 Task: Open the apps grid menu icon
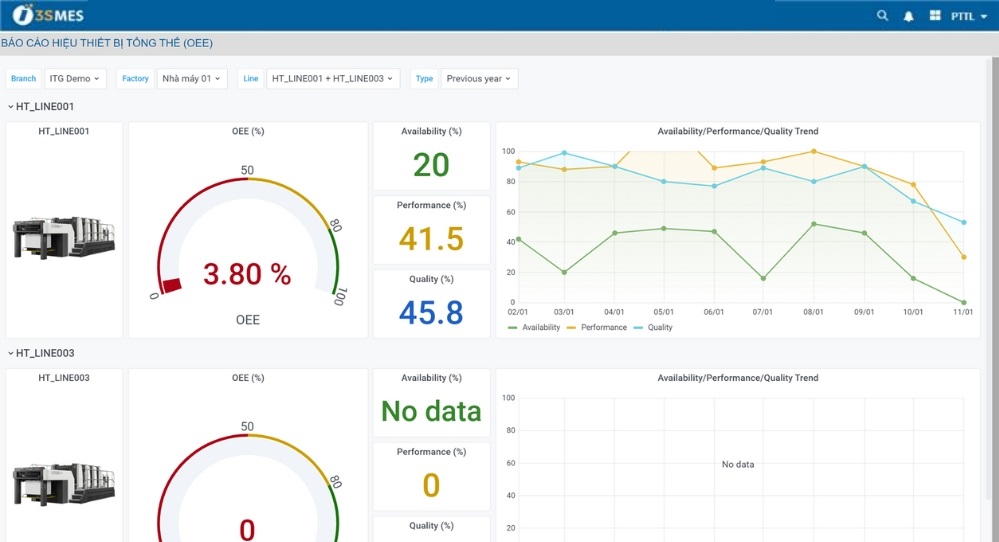[x=935, y=16]
